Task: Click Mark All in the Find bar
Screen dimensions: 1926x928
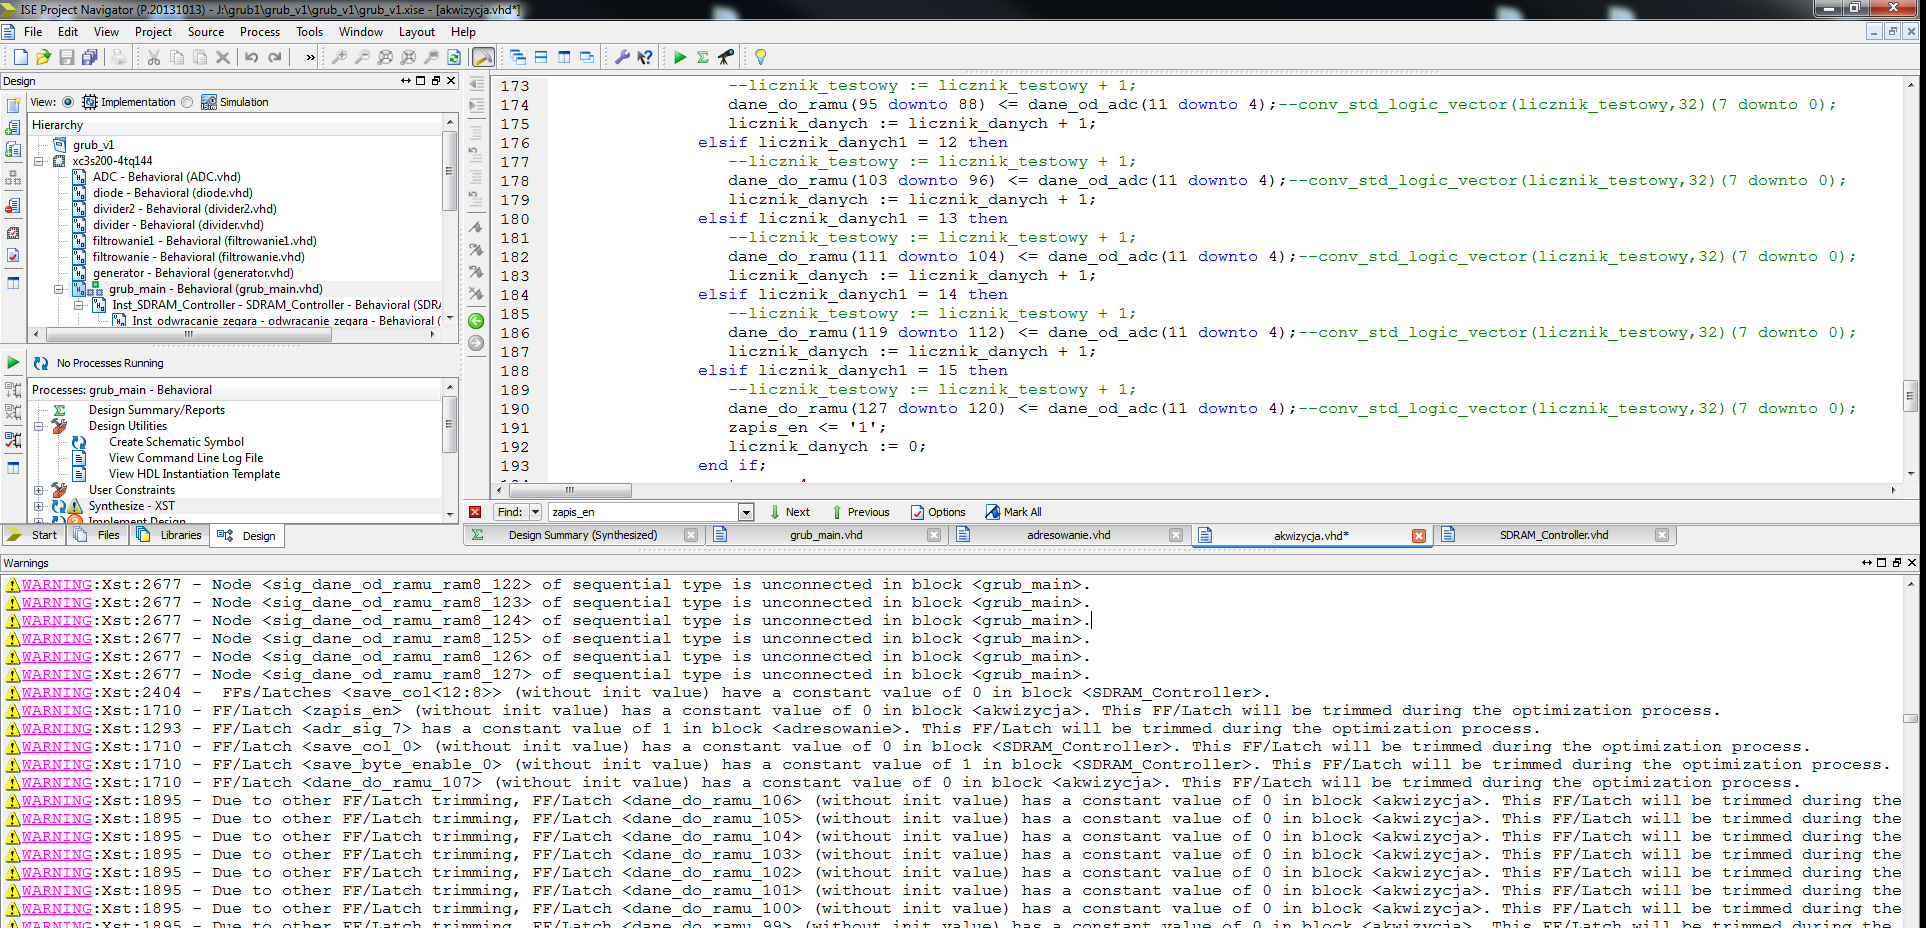Action: (x=1013, y=512)
